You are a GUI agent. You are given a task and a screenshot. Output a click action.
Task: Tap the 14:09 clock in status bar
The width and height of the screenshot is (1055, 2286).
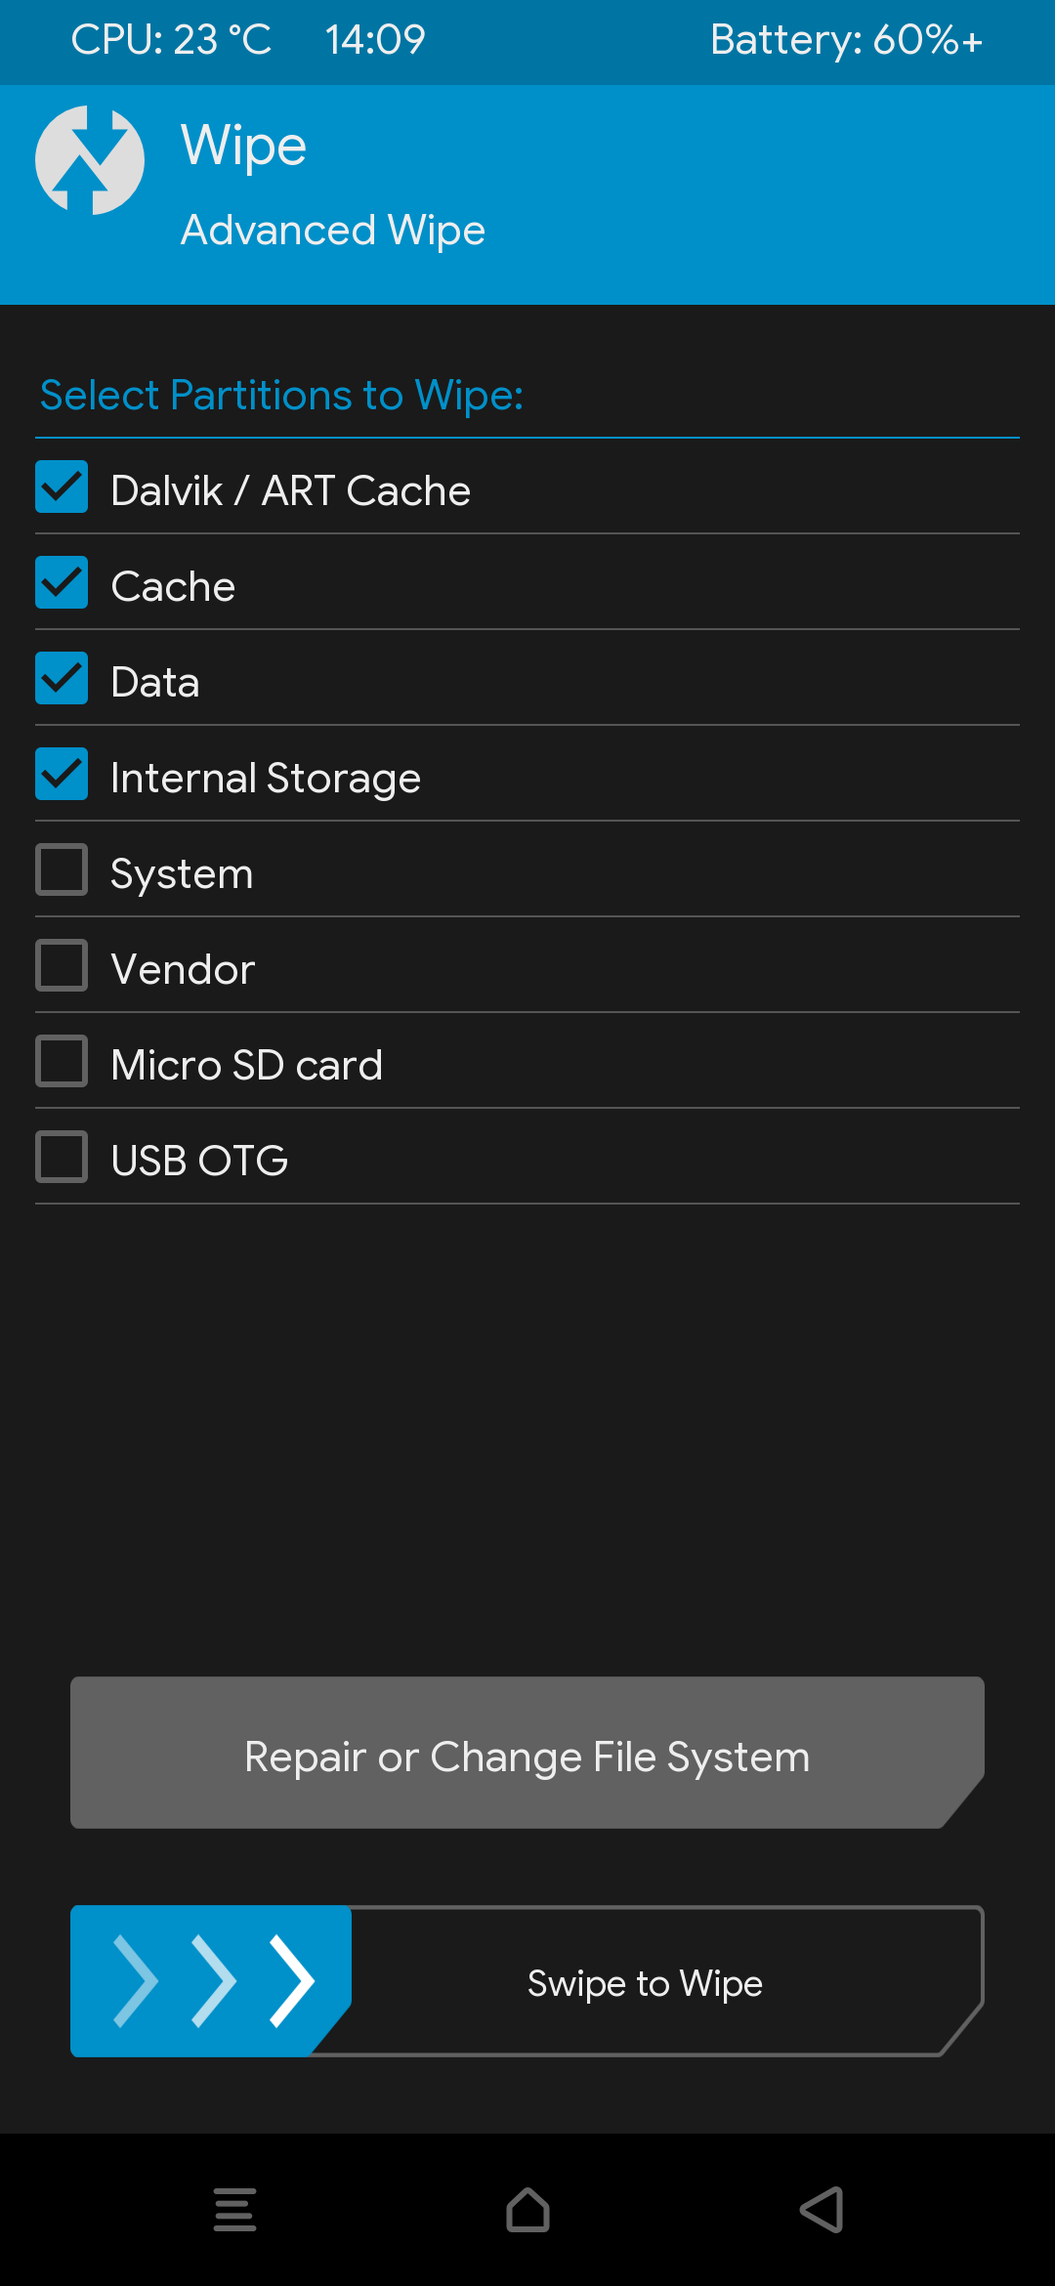click(375, 40)
